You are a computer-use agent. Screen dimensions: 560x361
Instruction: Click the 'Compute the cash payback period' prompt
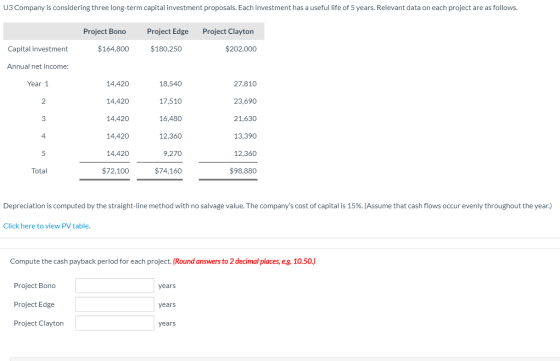click(x=91, y=261)
